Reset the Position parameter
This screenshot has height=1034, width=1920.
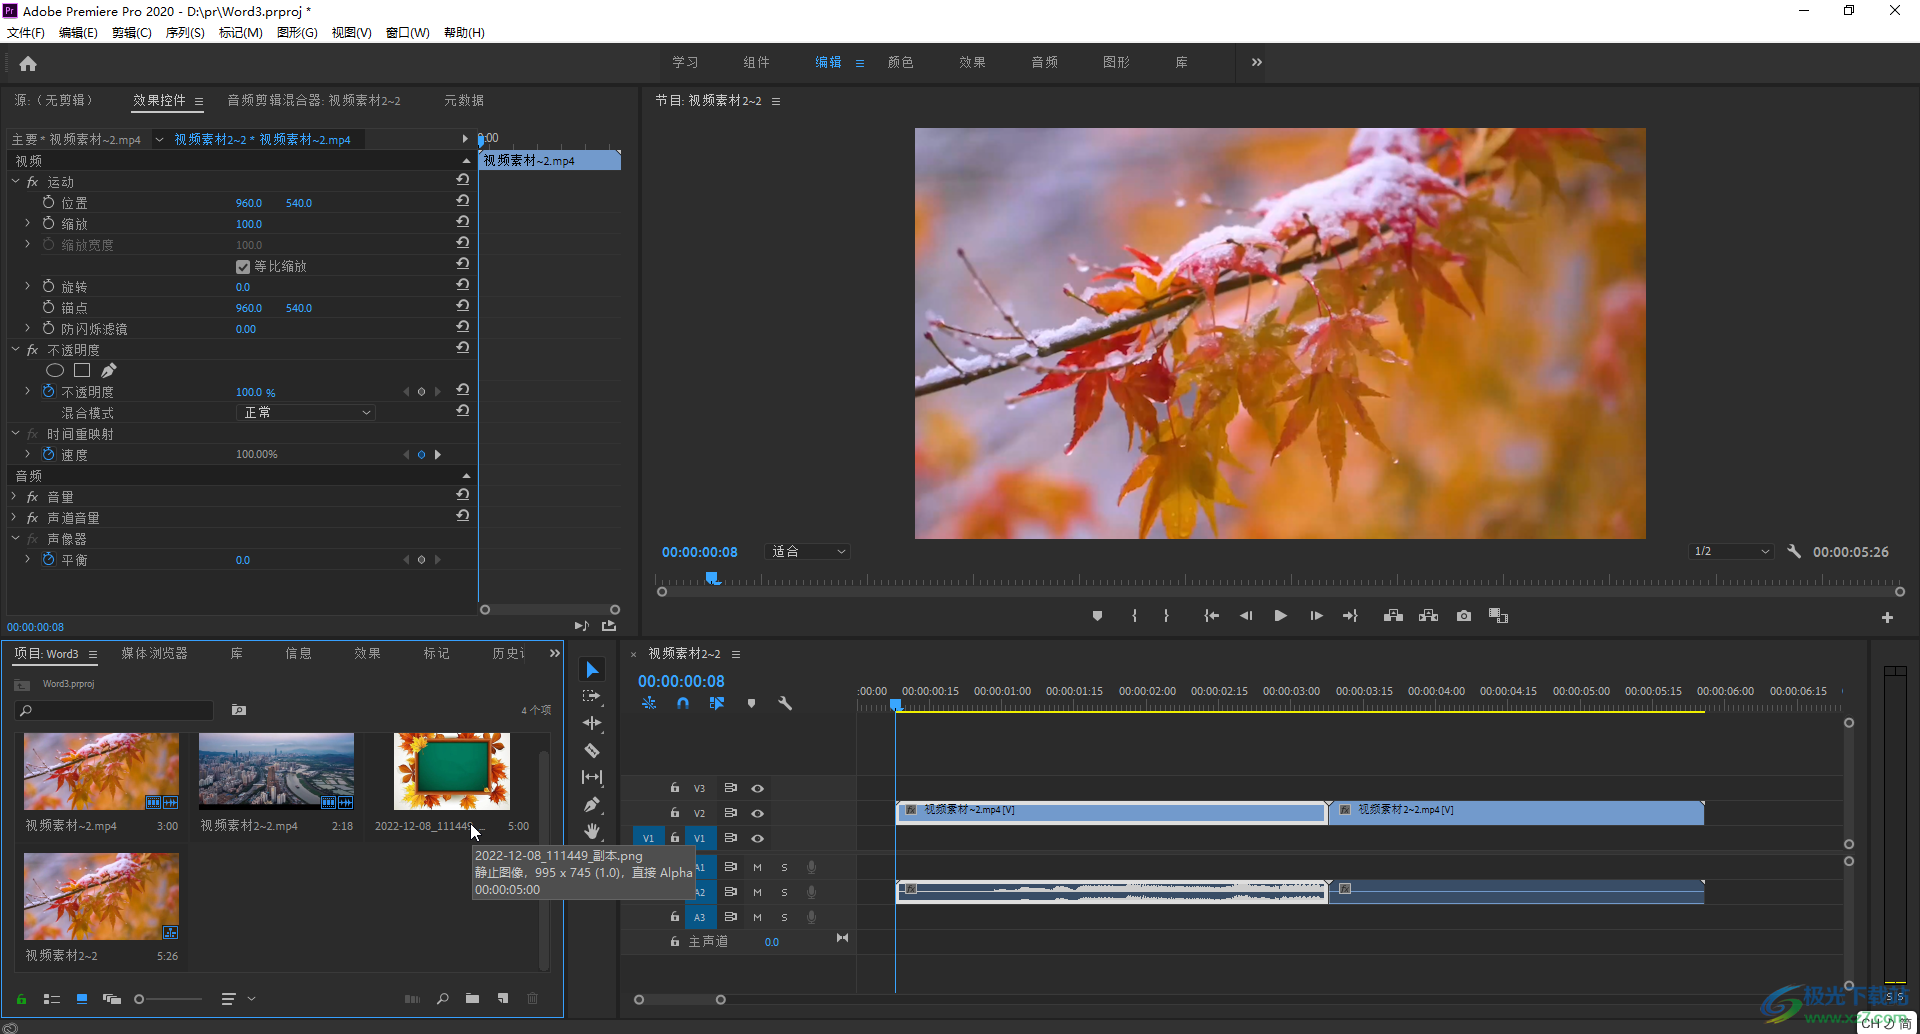pos(463,201)
